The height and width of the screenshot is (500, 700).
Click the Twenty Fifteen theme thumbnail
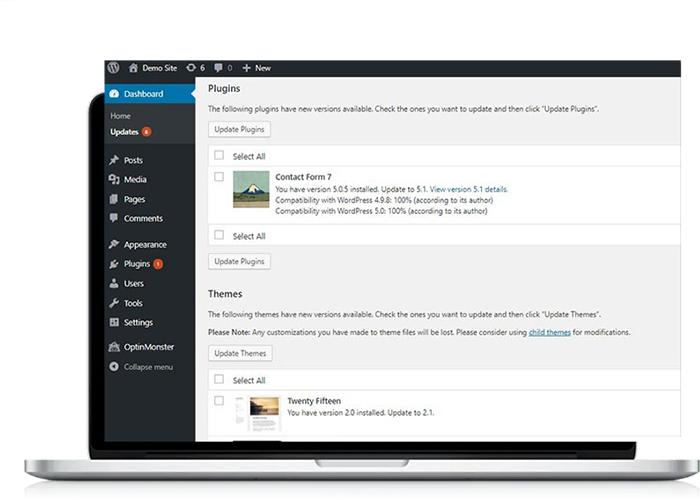pos(259,413)
